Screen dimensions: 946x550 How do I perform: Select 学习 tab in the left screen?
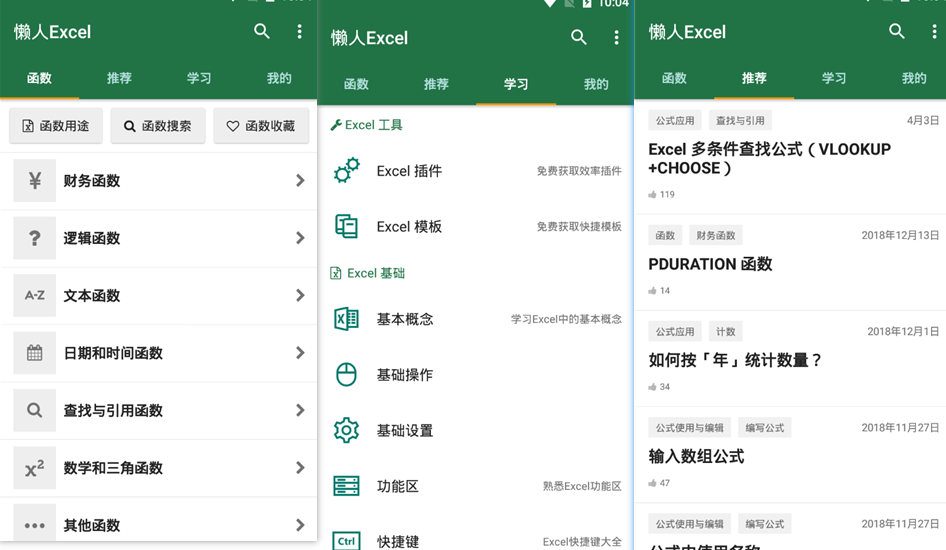(x=198, y=78)
